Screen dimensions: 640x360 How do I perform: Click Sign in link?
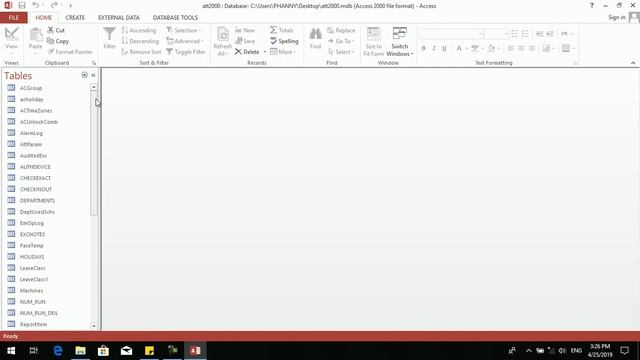coord(616,18)
